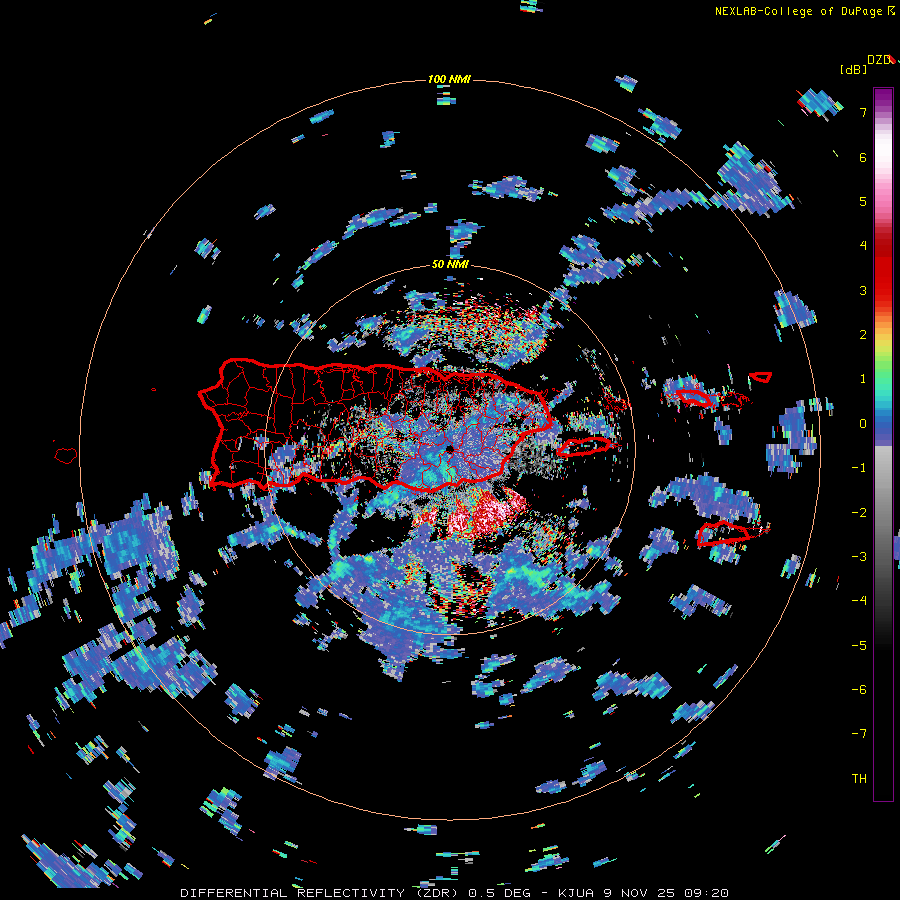Click the Differential Reflectivity KJUA timestamp caption
900x900 pixels.
pyautogui.click(x=455, y=893)
